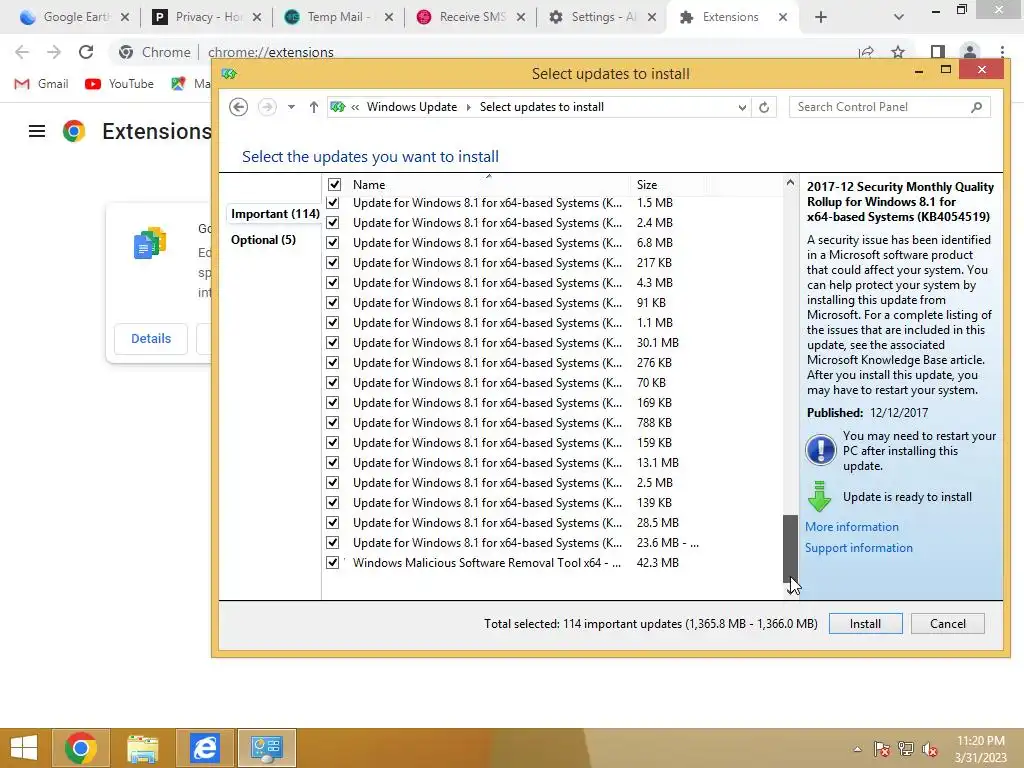Screen dimensions: 1024x768
Task: Open a new Chrome tab
Action: tap(821, 17)
